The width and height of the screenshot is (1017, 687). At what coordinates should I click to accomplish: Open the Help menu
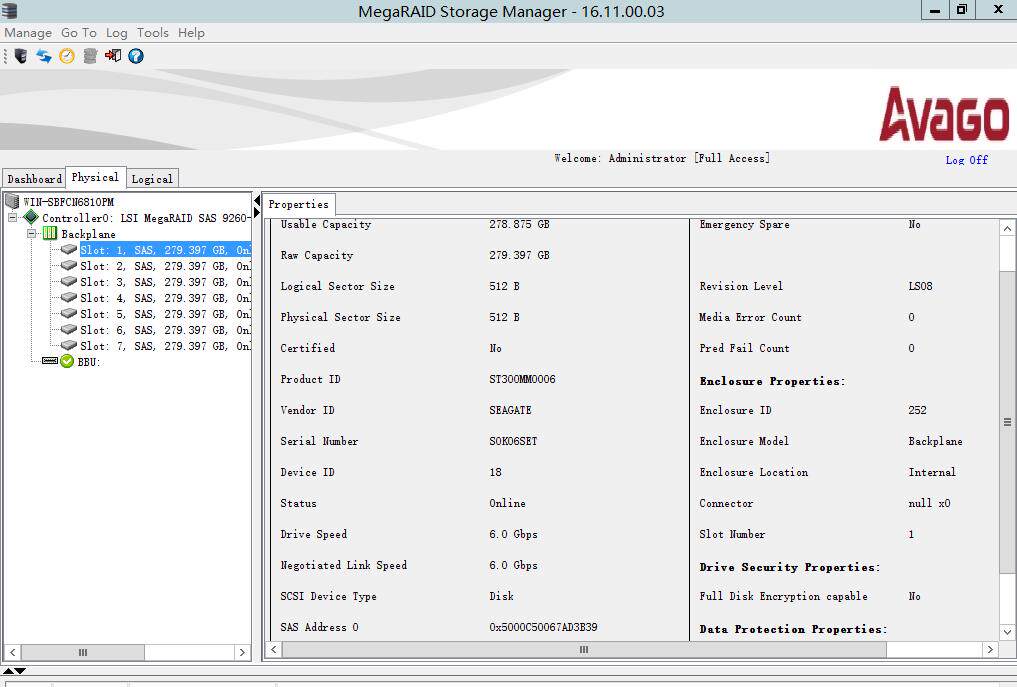coord(191,32)
